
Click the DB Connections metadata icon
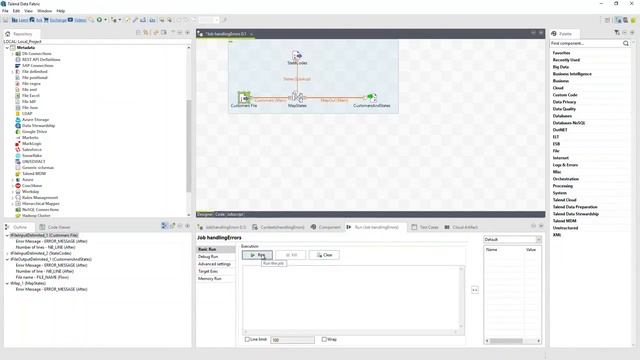click(x=18, y=53)
